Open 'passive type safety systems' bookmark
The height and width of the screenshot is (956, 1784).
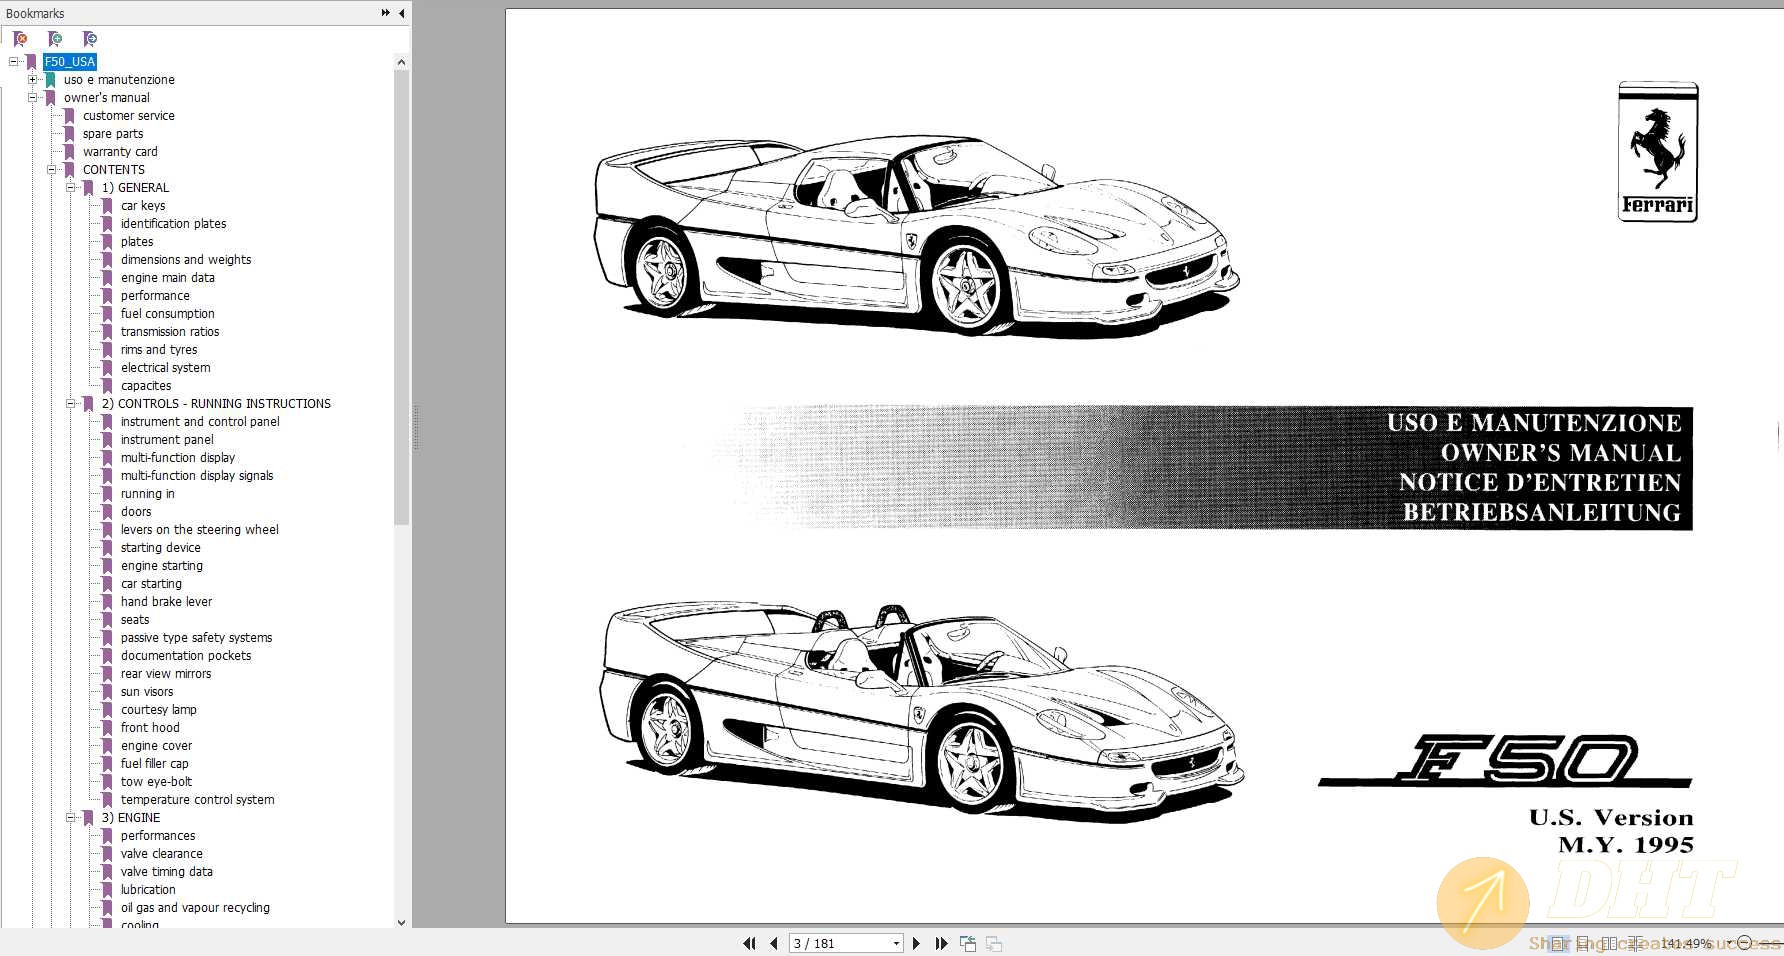coord(196,638)
